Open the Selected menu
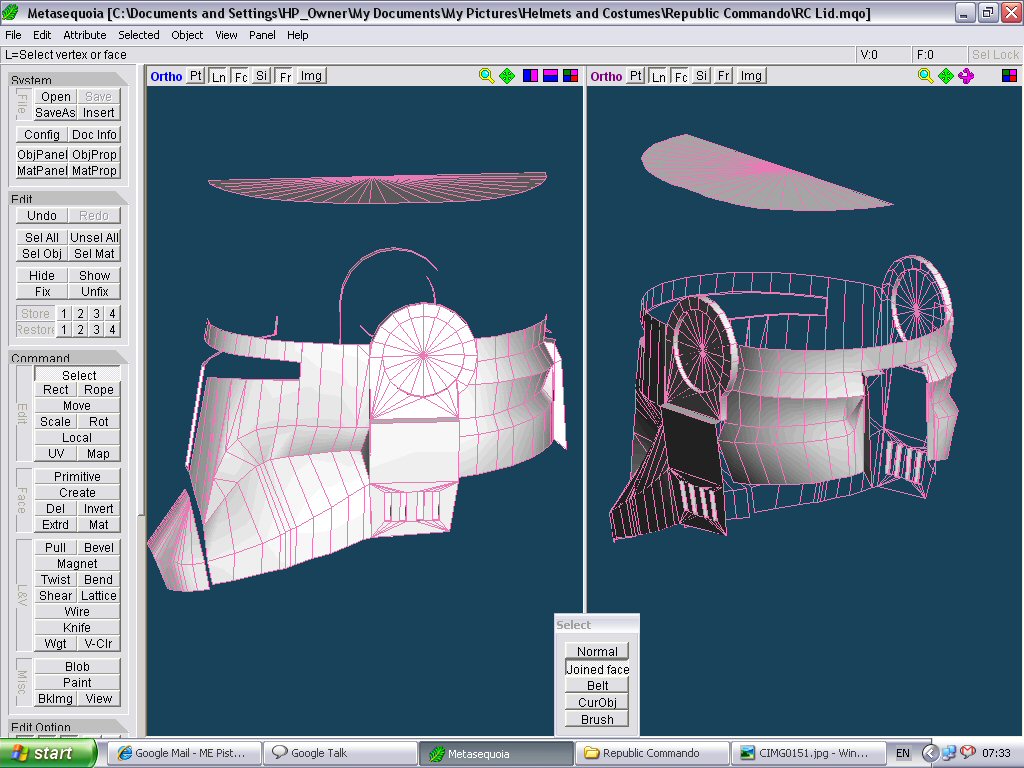Viewport: 1024px width, 768px height. click(138, 35)
